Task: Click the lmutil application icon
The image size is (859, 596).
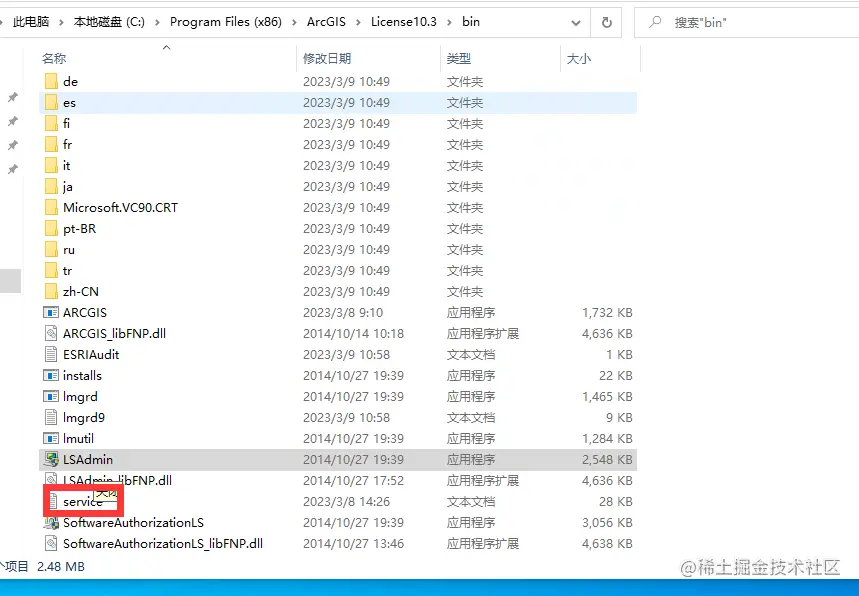Action: (x=51, y=439)
